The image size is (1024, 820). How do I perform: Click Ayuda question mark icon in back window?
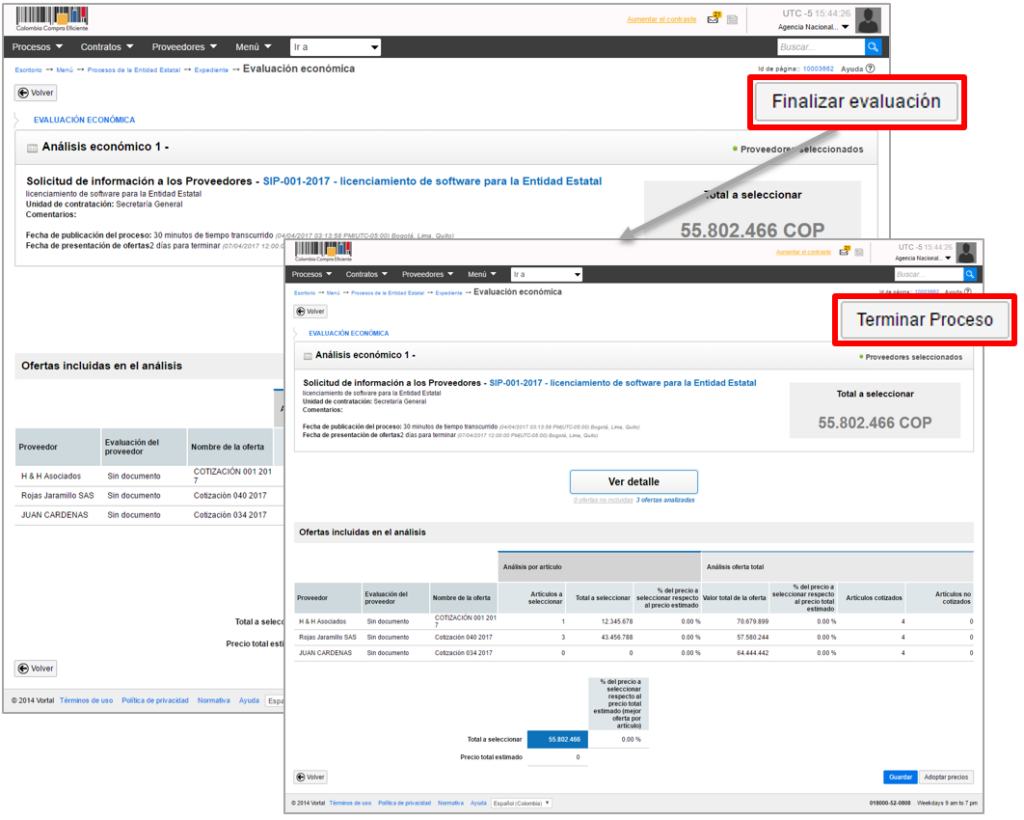[870, 69]
